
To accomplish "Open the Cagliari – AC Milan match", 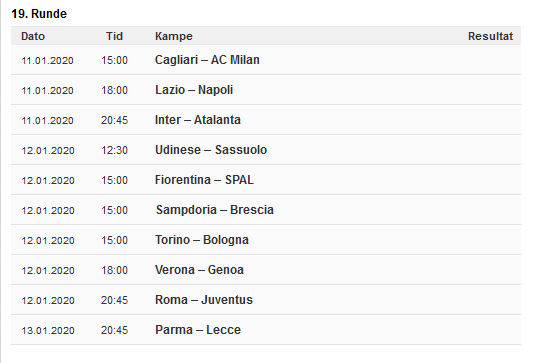I will pyautogui.click(x=207, y=60).
